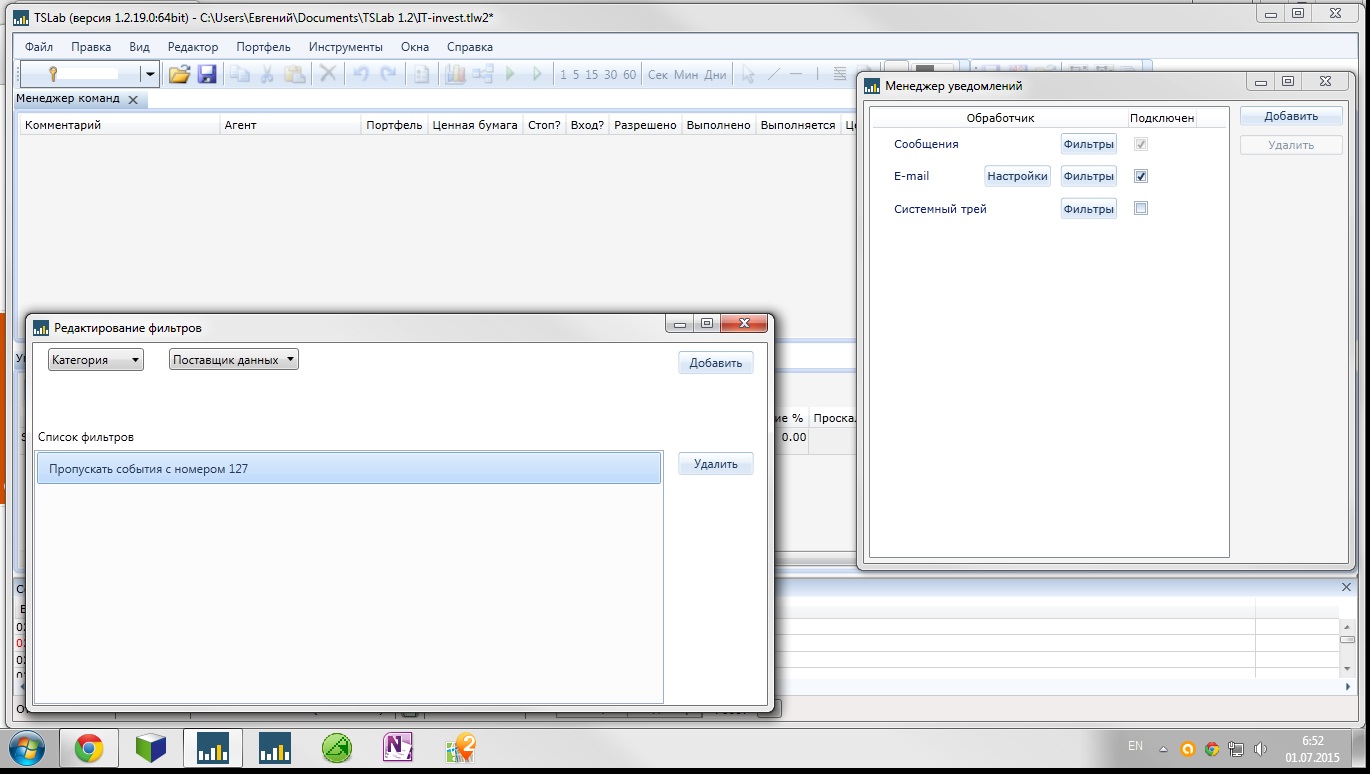Enable the Системный трей checkbox
The width and height of the screenshot is (1372, 784).
point(1141,209)
